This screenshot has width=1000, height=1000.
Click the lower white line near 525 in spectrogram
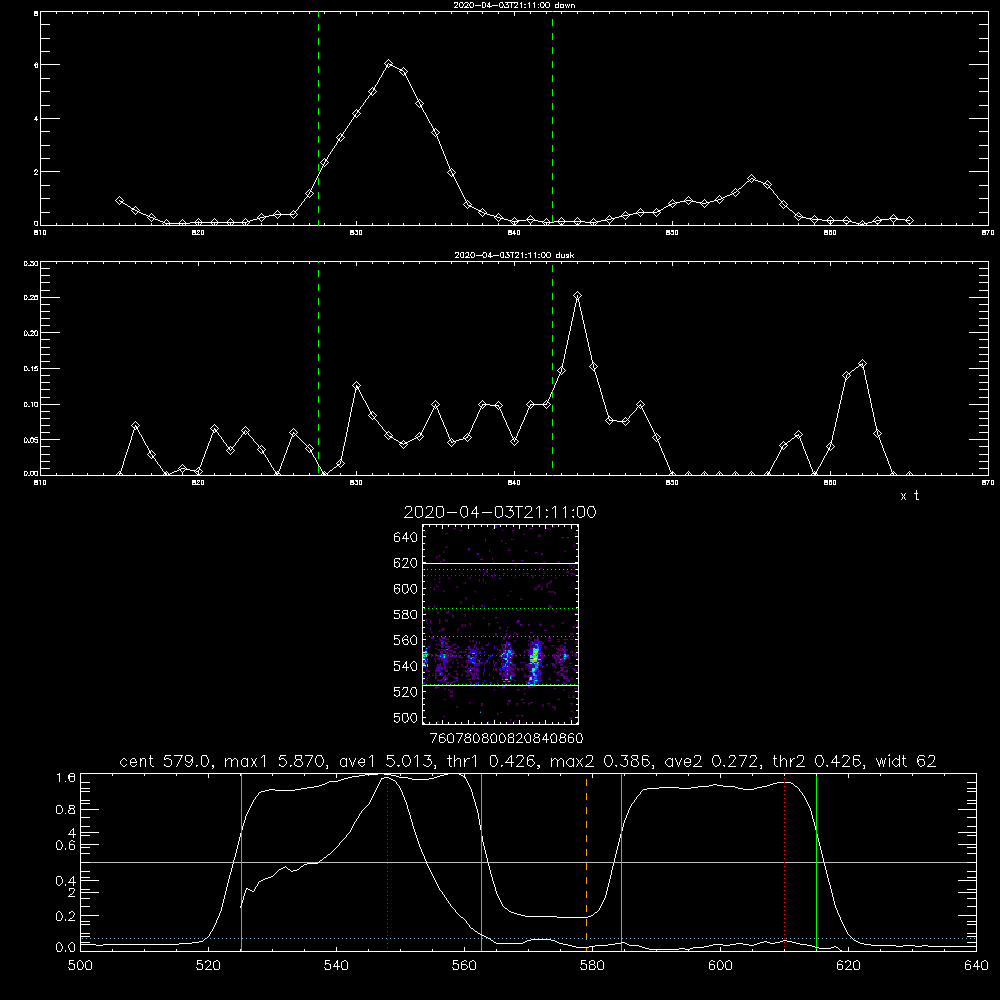[x=501, y=685]
